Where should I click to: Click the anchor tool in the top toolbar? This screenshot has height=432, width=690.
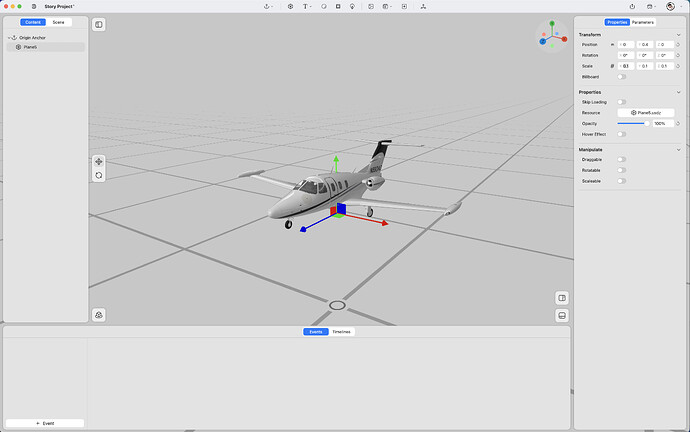(x=267, y=6)
